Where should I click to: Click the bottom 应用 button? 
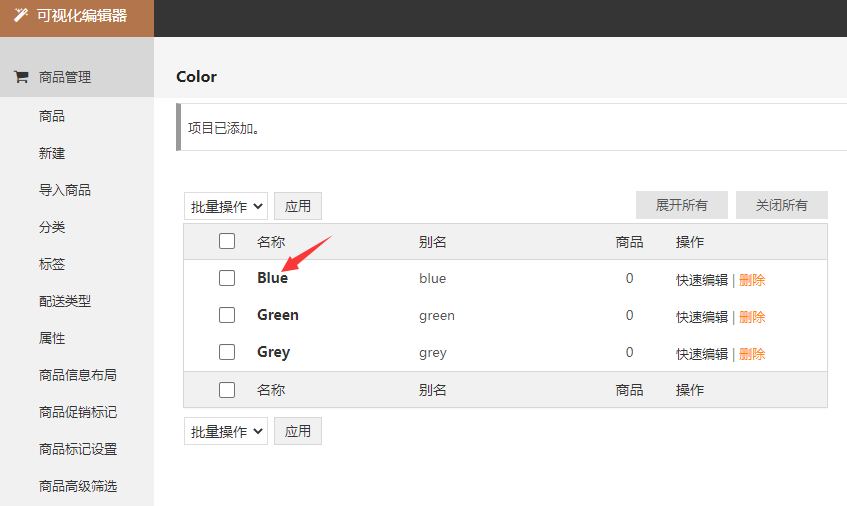pos(298,431)
